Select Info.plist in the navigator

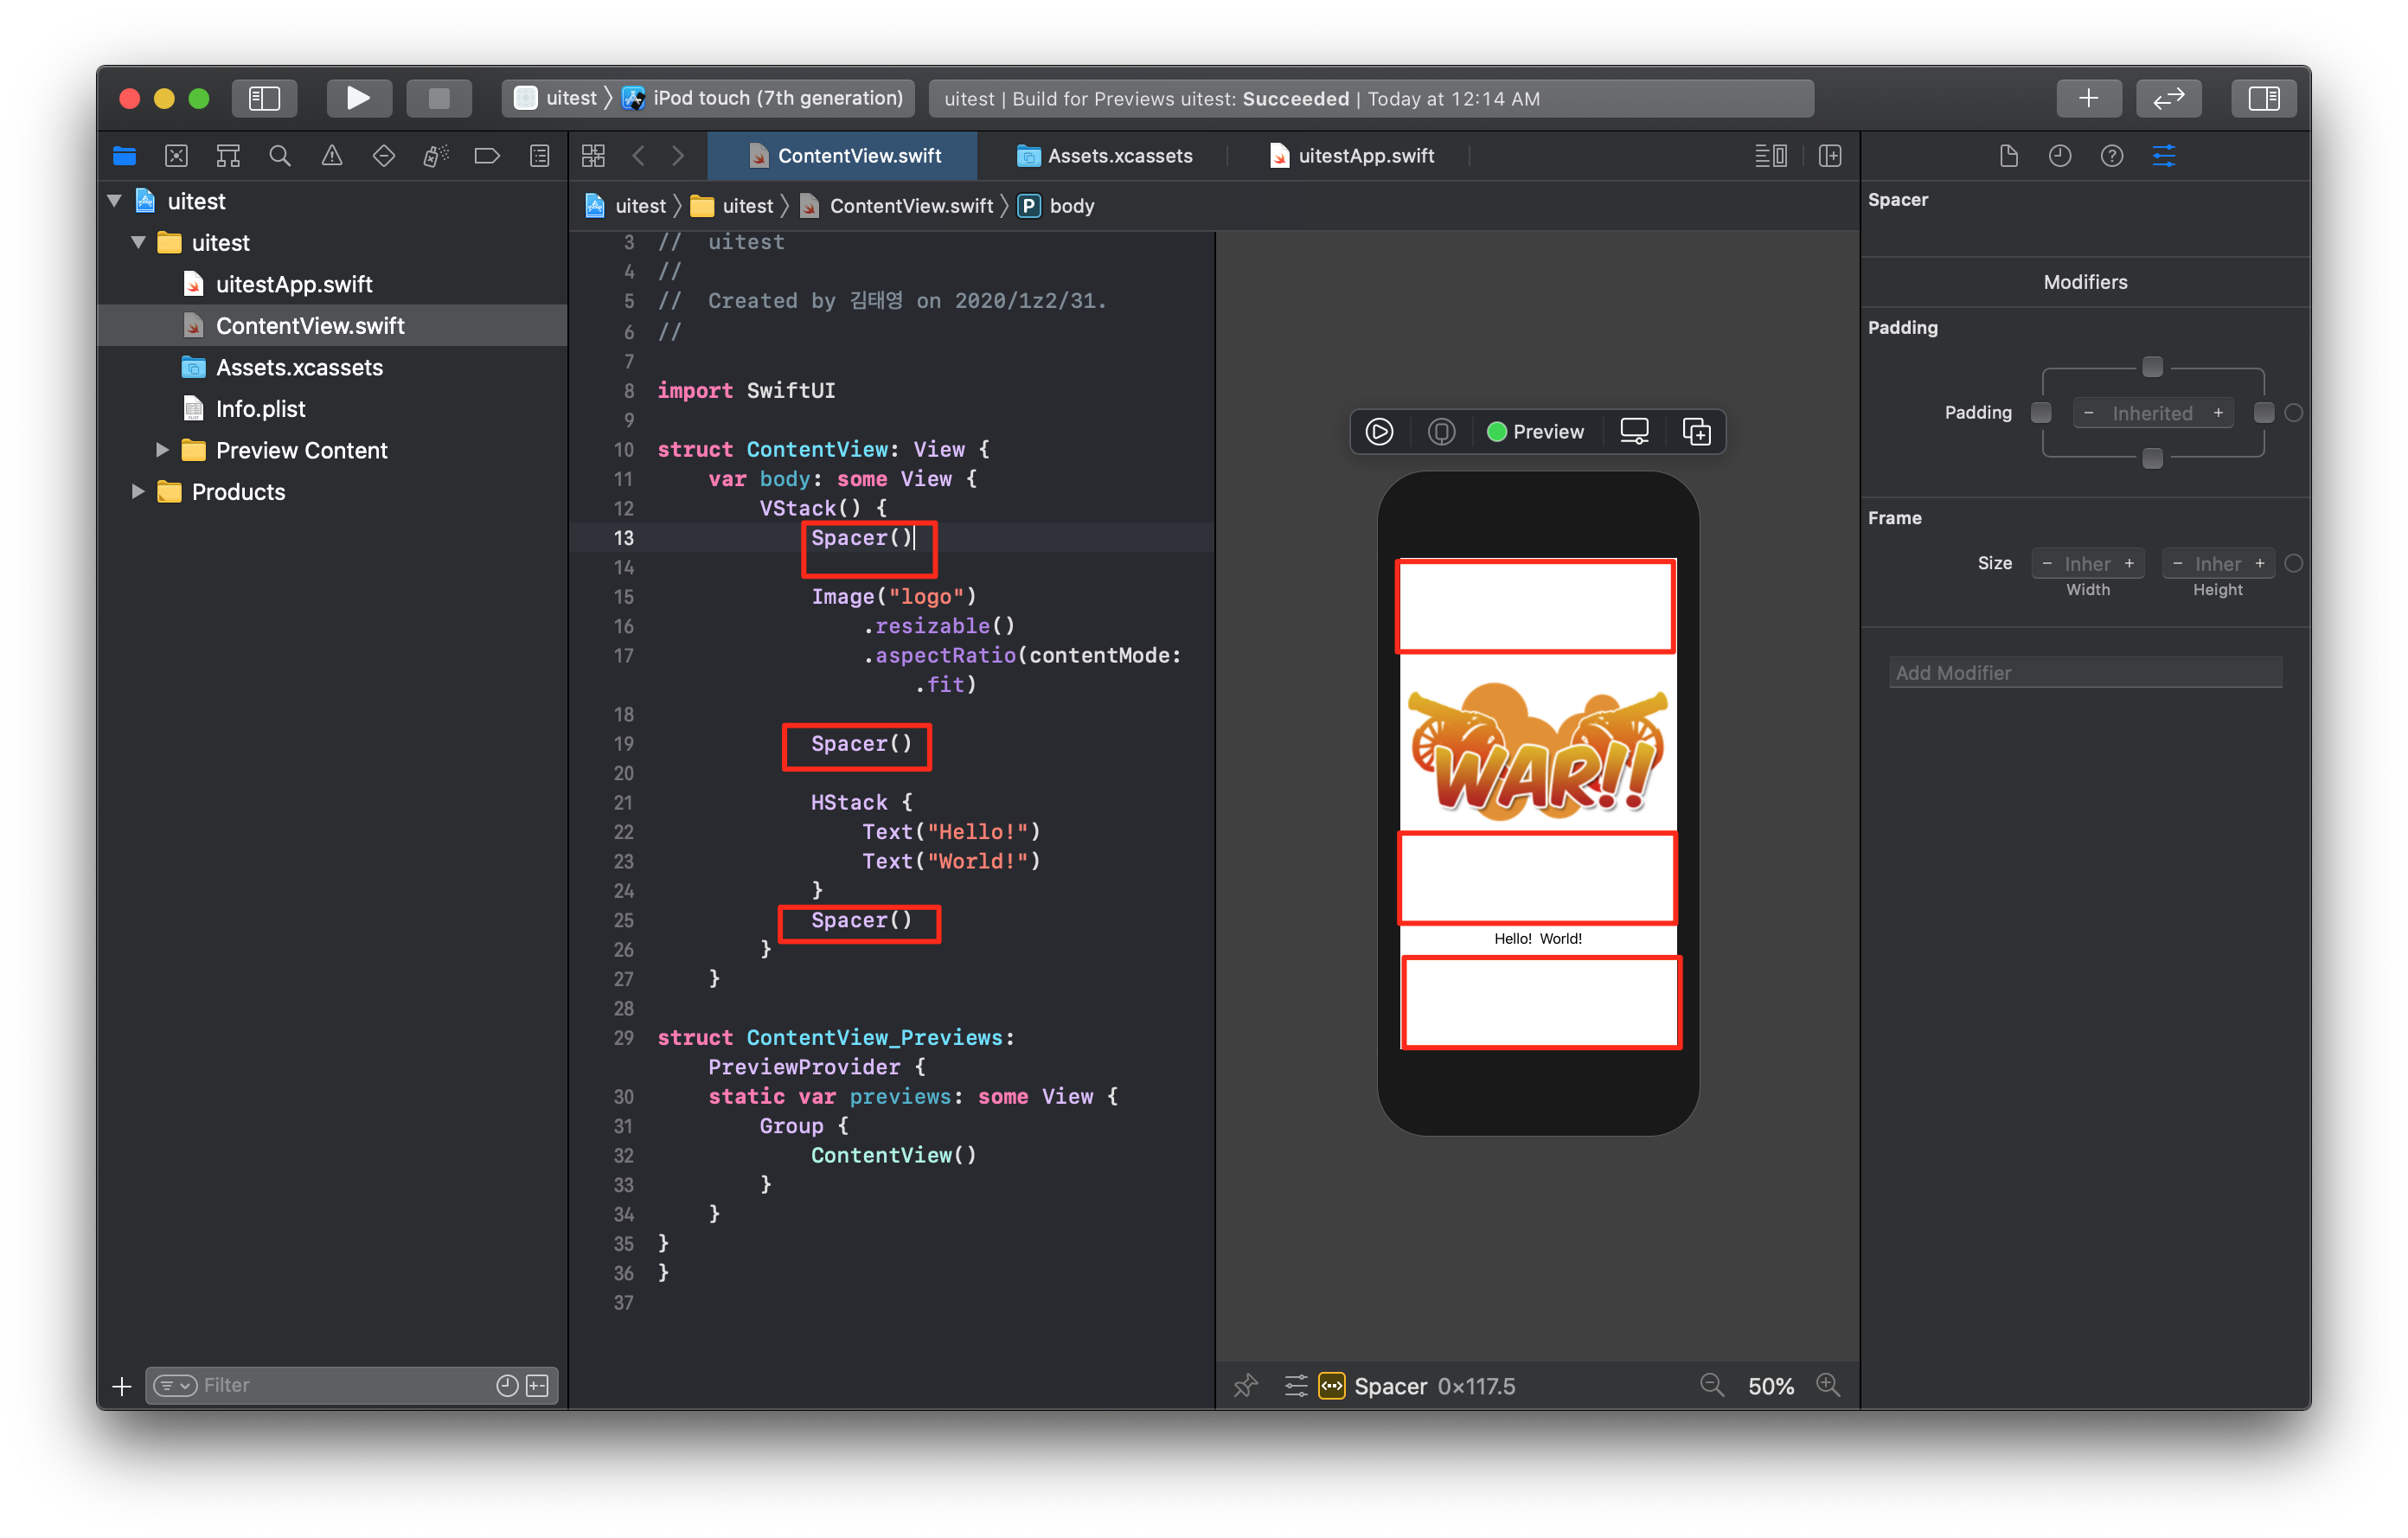260,409
